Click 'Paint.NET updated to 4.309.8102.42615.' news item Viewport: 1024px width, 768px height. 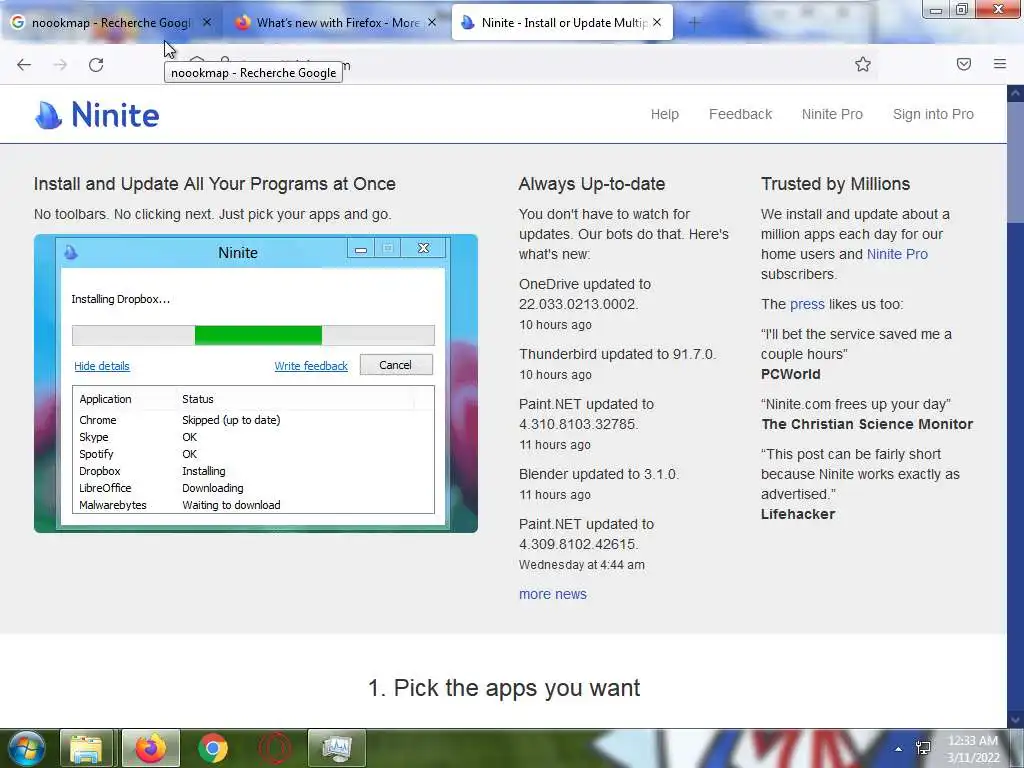[586, 534]
